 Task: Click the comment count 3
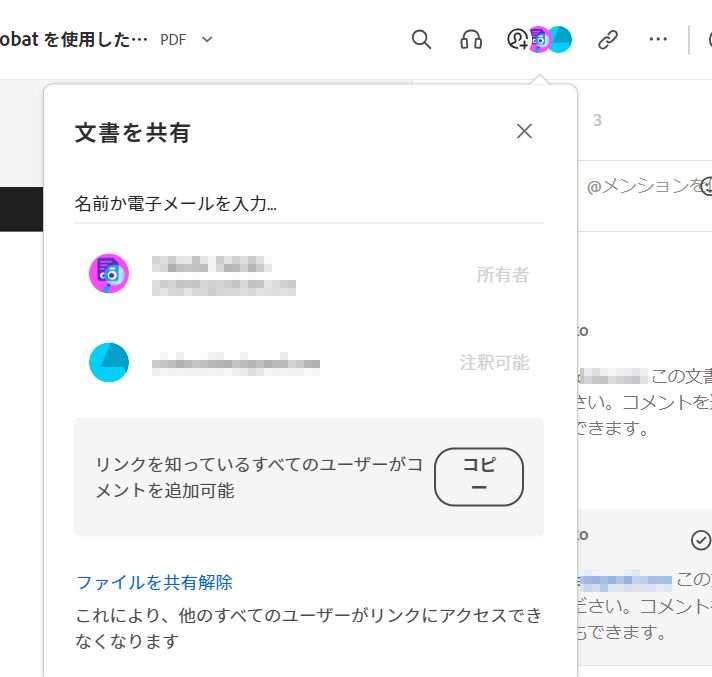click(598, 120)
